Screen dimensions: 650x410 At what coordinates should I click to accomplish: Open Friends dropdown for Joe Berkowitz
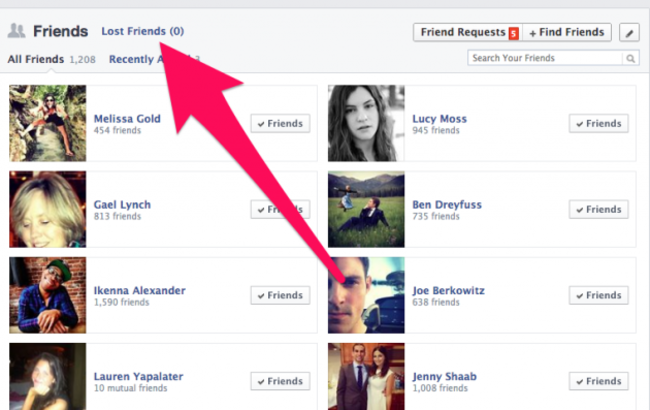(599, 296)
